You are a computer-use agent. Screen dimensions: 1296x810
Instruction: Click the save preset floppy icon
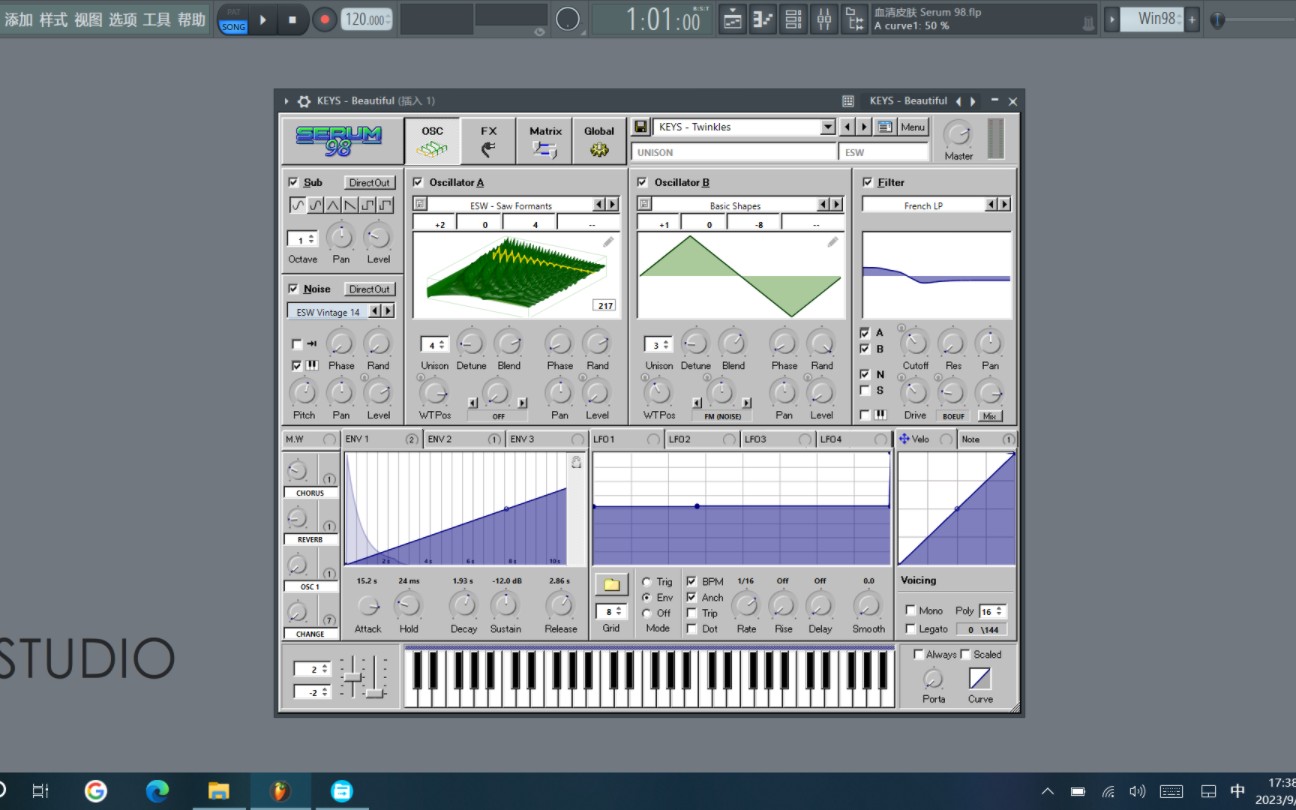click(x=641, y=127)
